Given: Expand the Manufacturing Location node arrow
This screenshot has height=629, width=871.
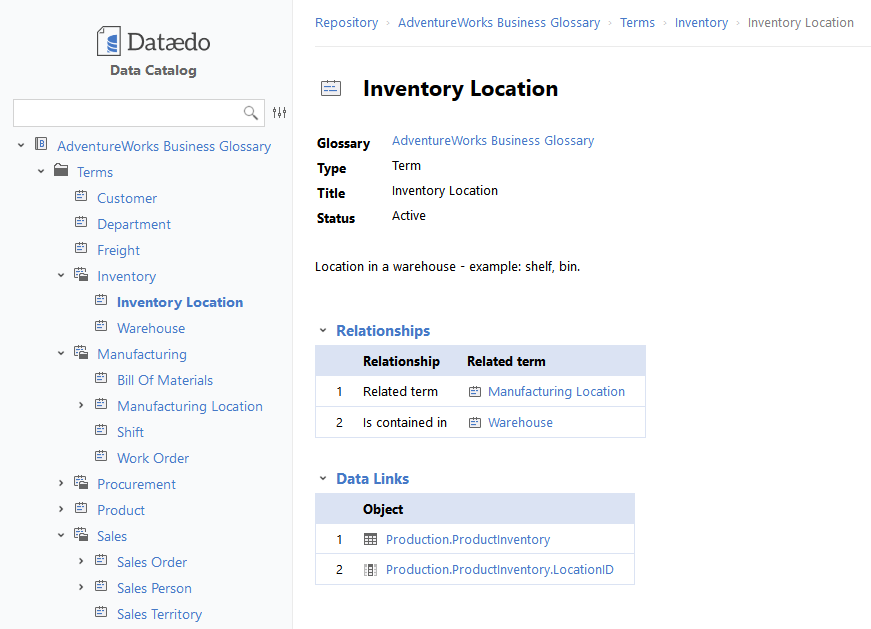Looking at the screenshot, I should click(x=81, y=406).
